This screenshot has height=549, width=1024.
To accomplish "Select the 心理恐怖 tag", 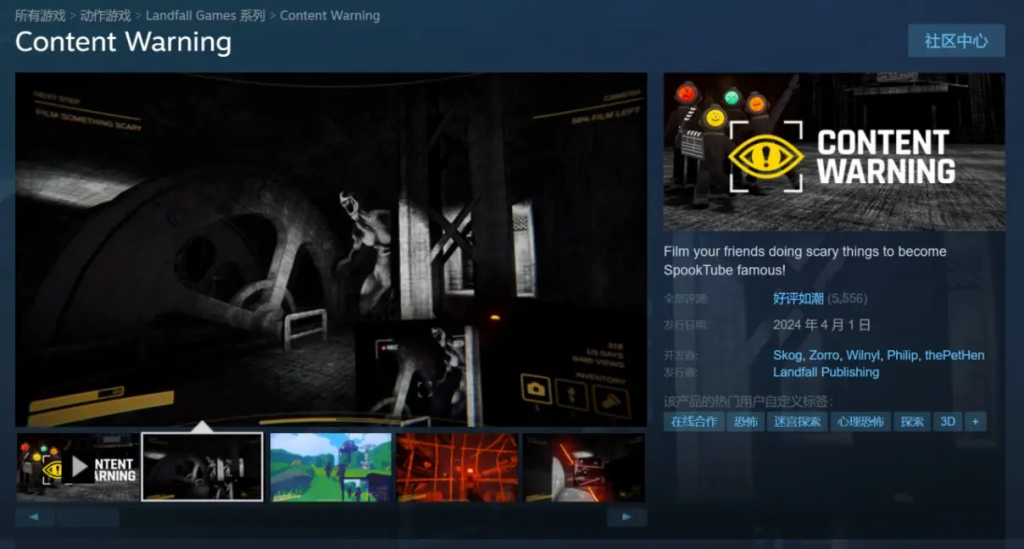I will point(860,422).
